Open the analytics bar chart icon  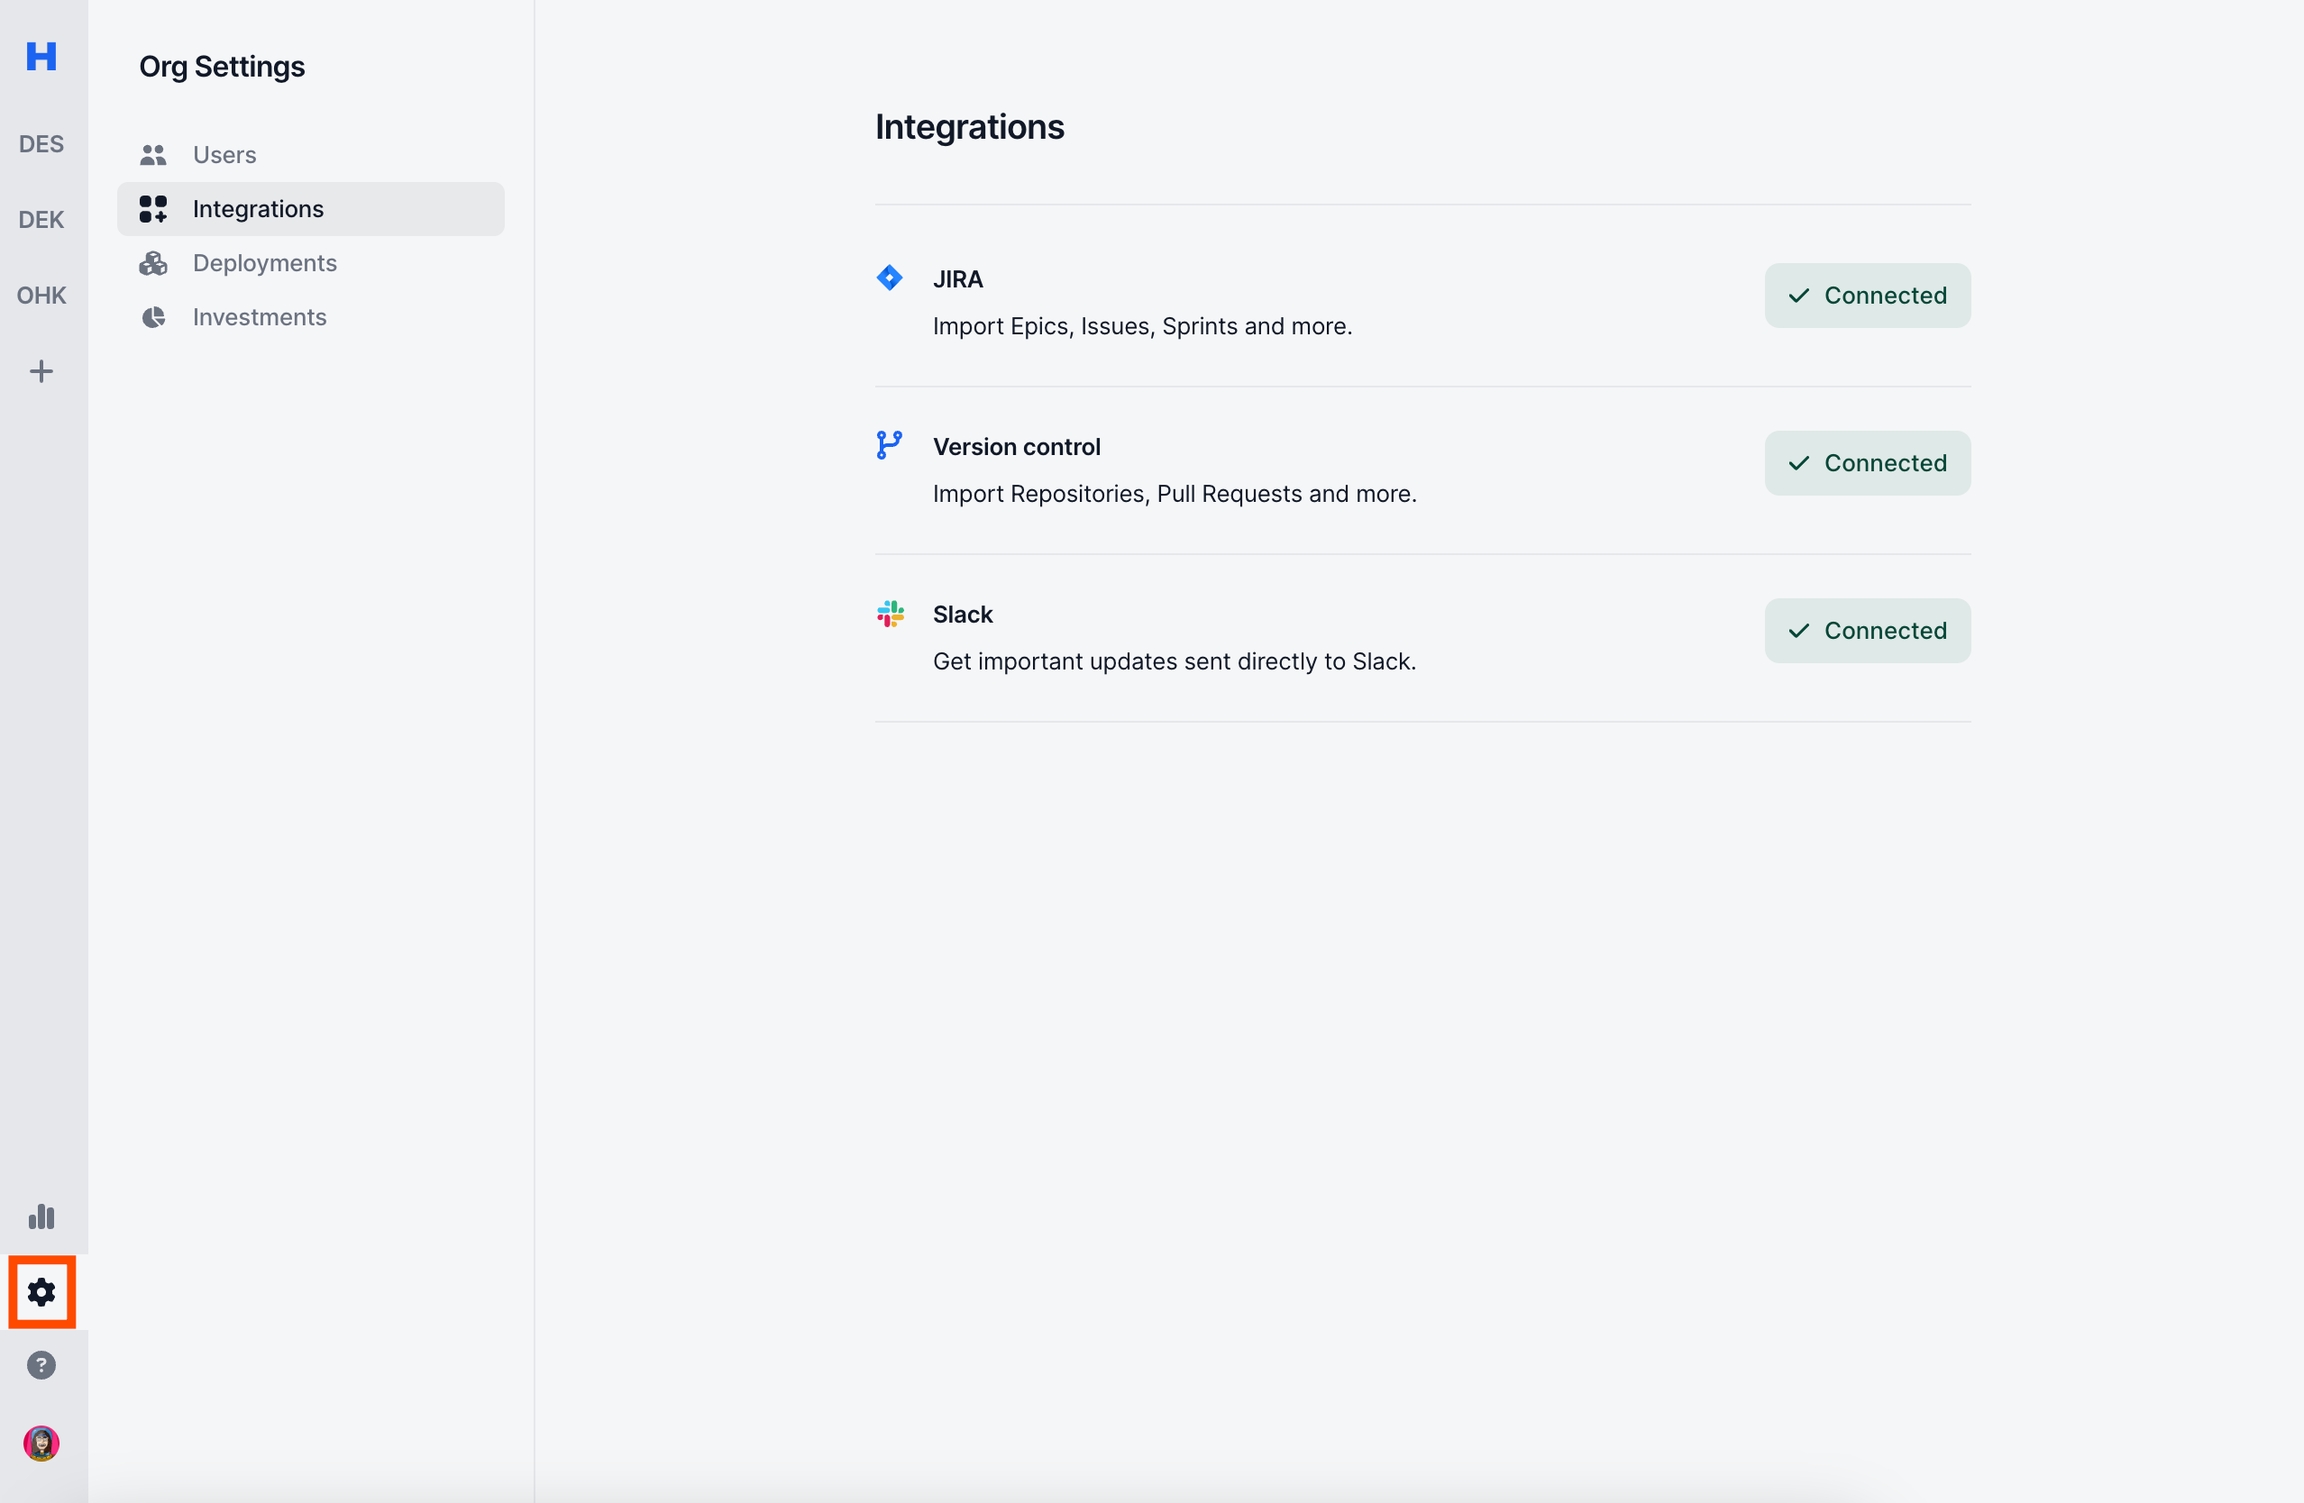pyautogui.click(x=41, y=1216)
